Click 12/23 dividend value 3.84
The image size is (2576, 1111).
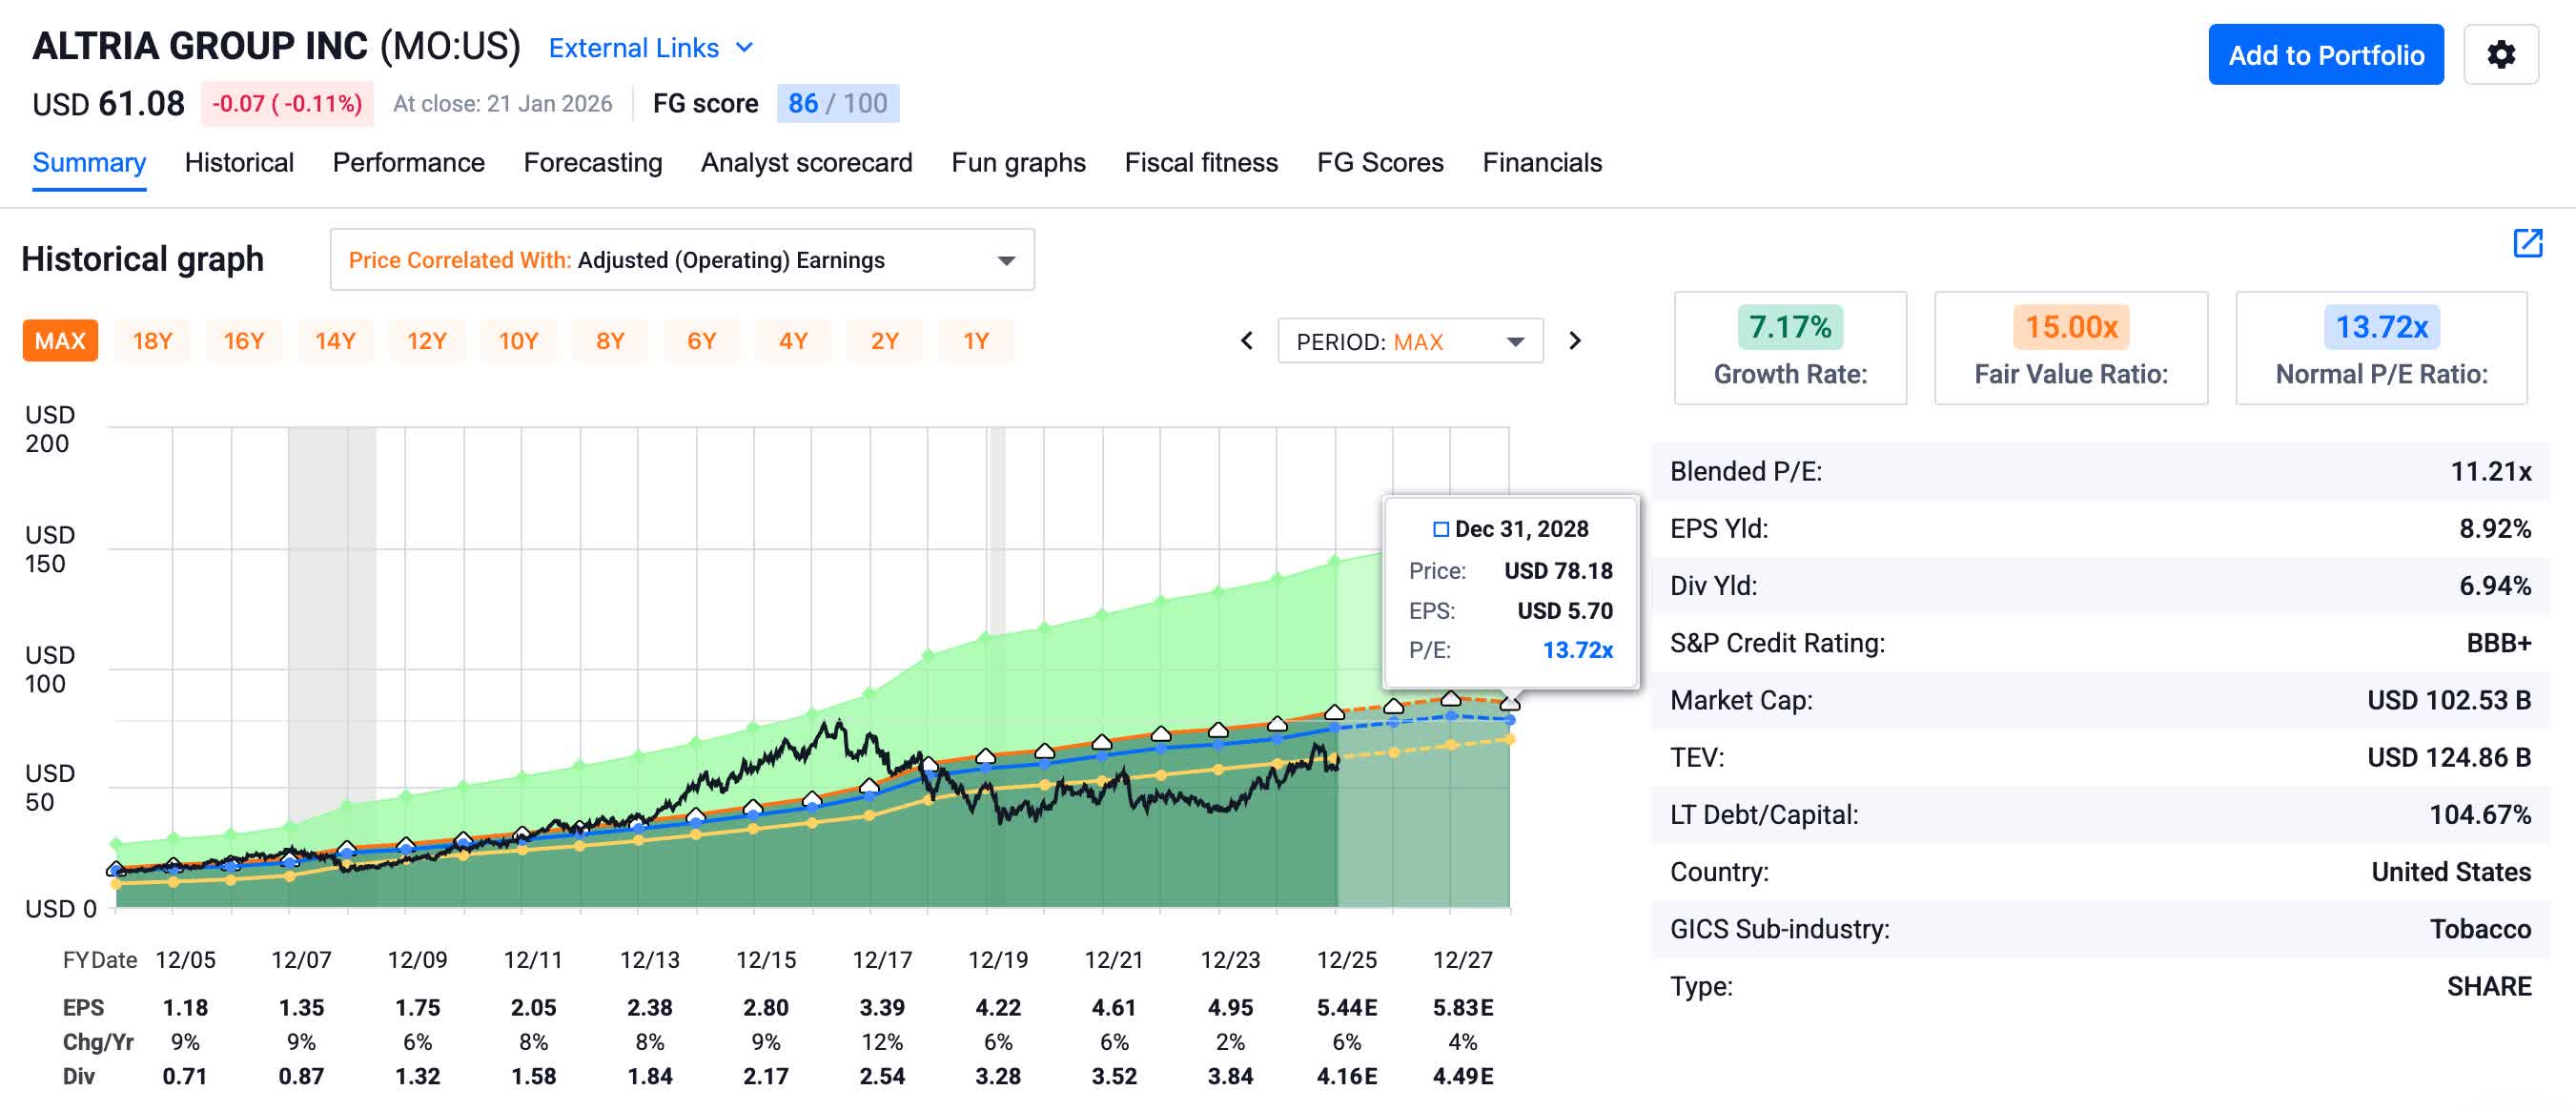[1230, 1076]
